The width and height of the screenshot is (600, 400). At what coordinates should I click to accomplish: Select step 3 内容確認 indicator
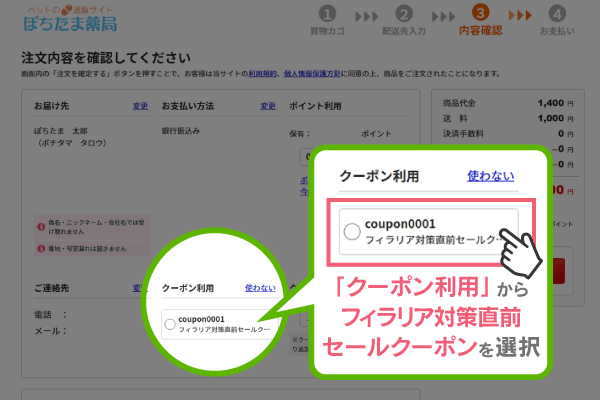pos(480,20)
